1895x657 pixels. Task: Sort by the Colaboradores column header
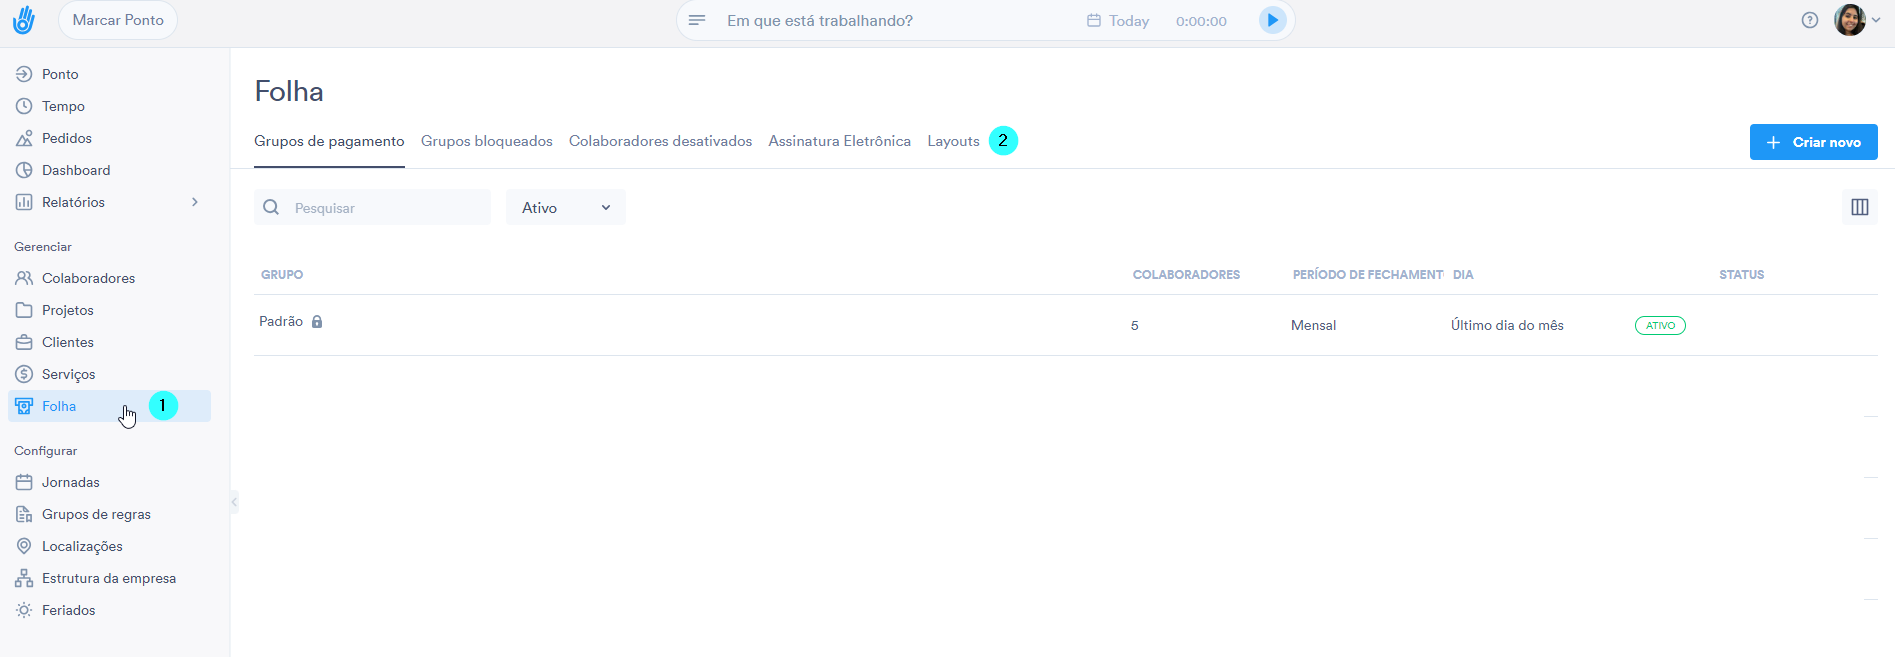[1186, 275]
